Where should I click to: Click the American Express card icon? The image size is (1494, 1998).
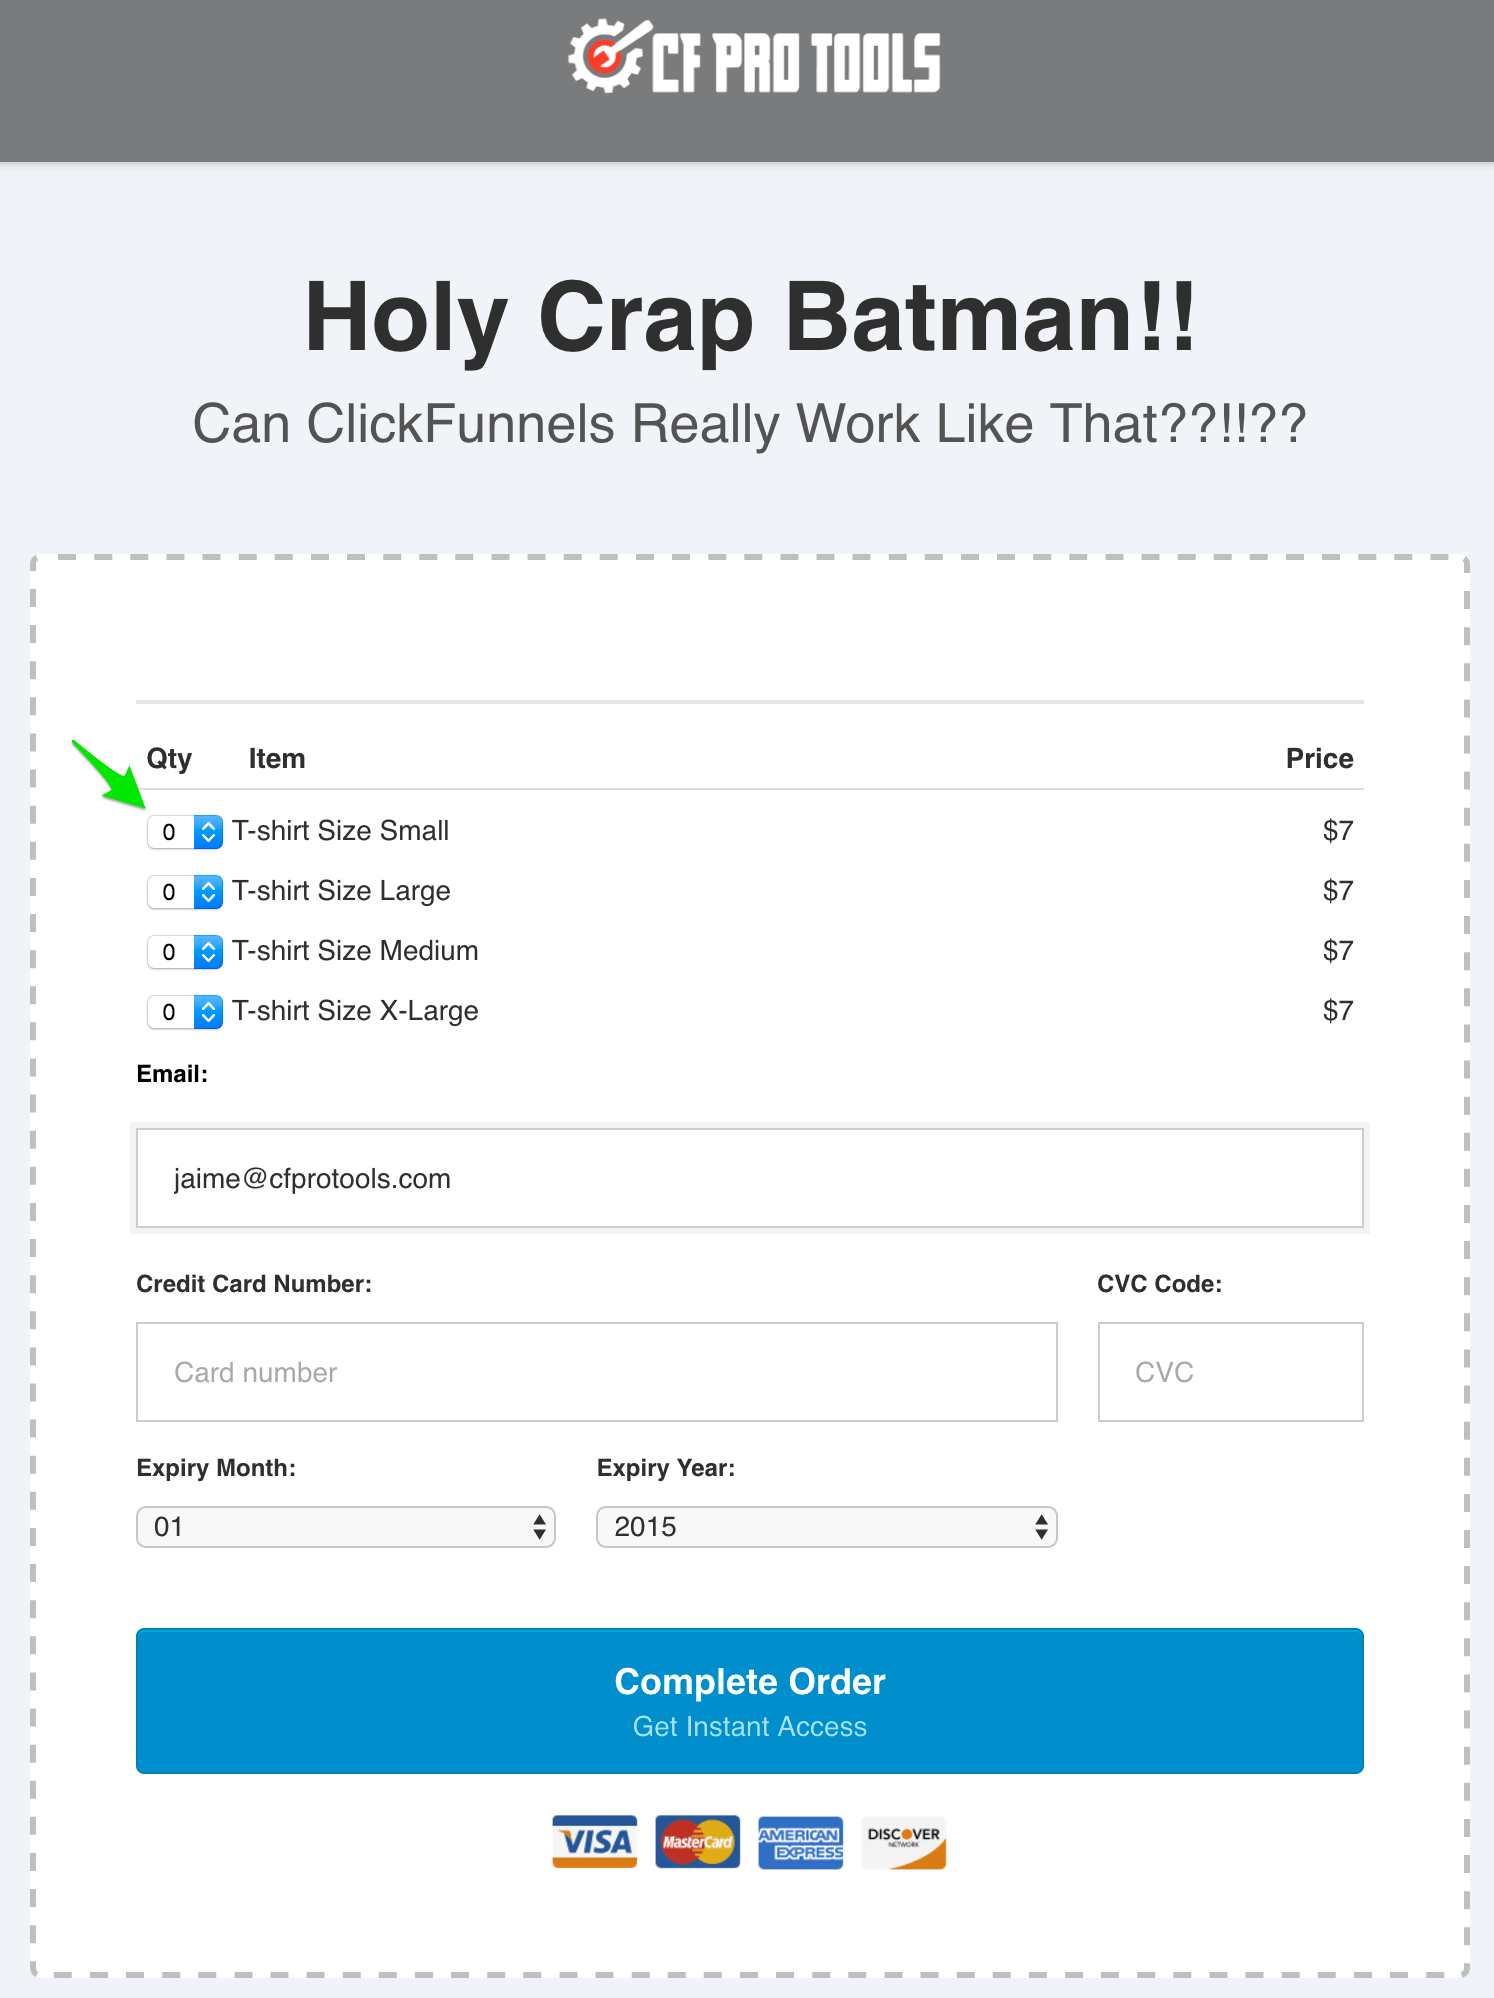pos(800,1841)
